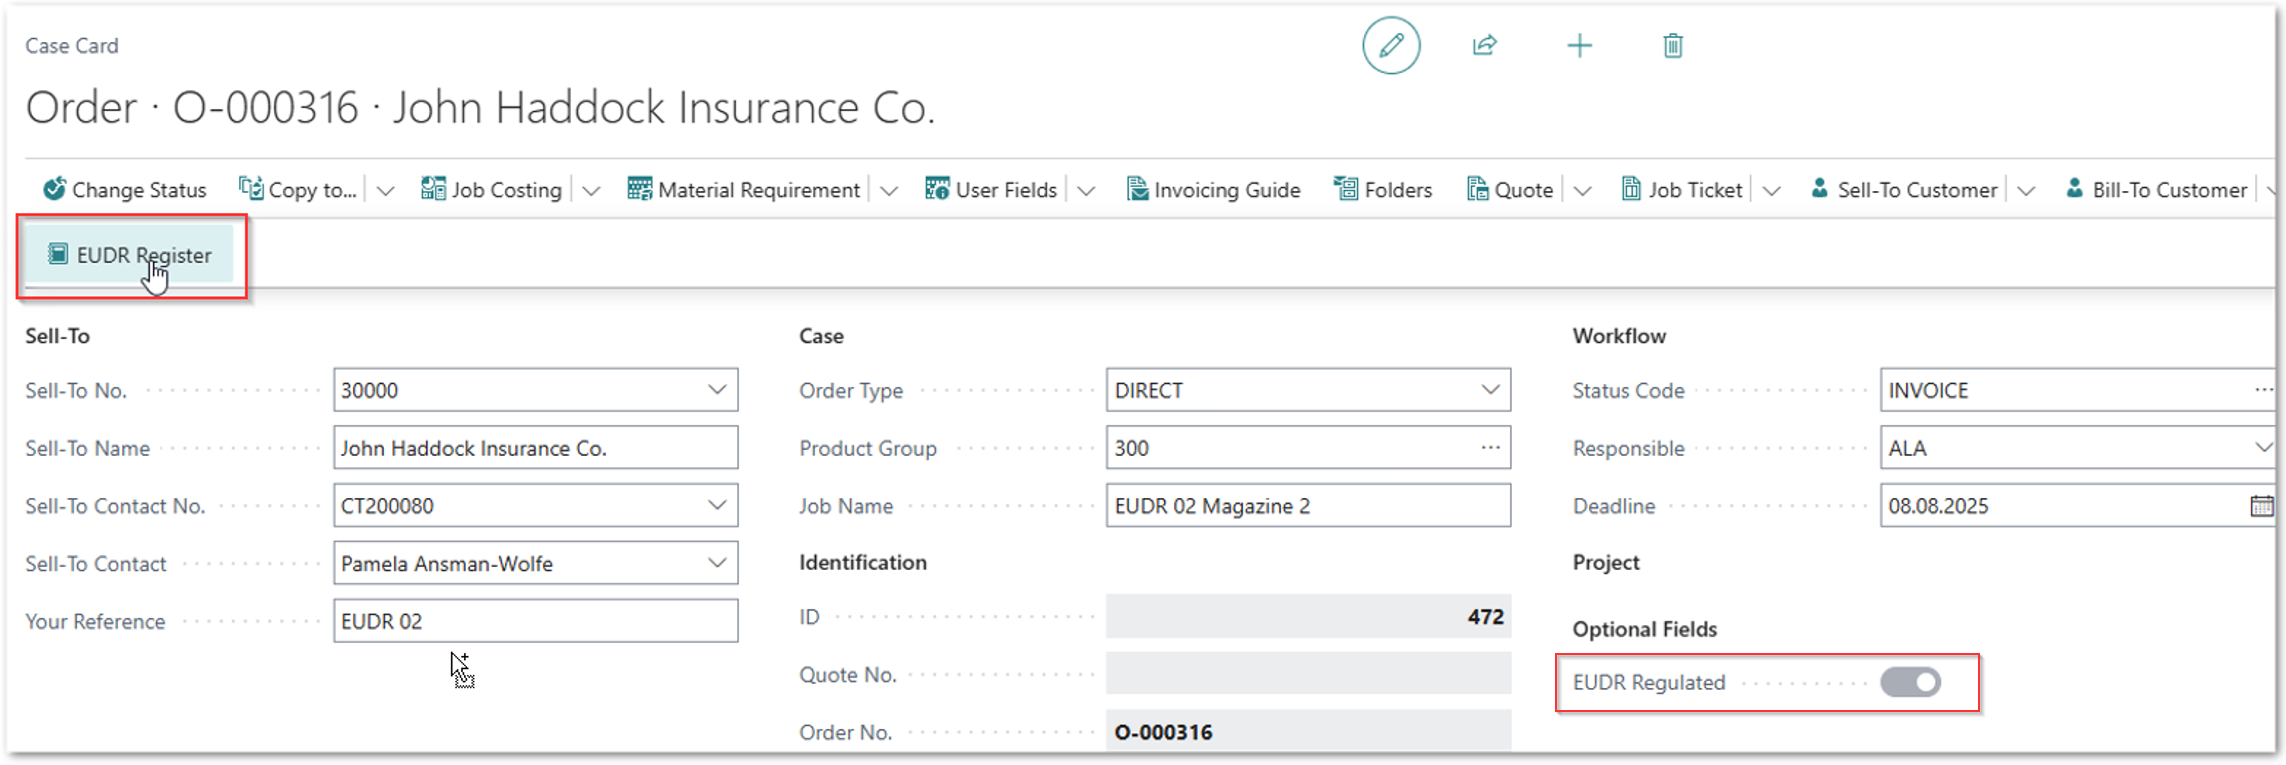
Task: Click the Sell-To Customer action
Action: pyautogui.click(x=1904, y=189)
